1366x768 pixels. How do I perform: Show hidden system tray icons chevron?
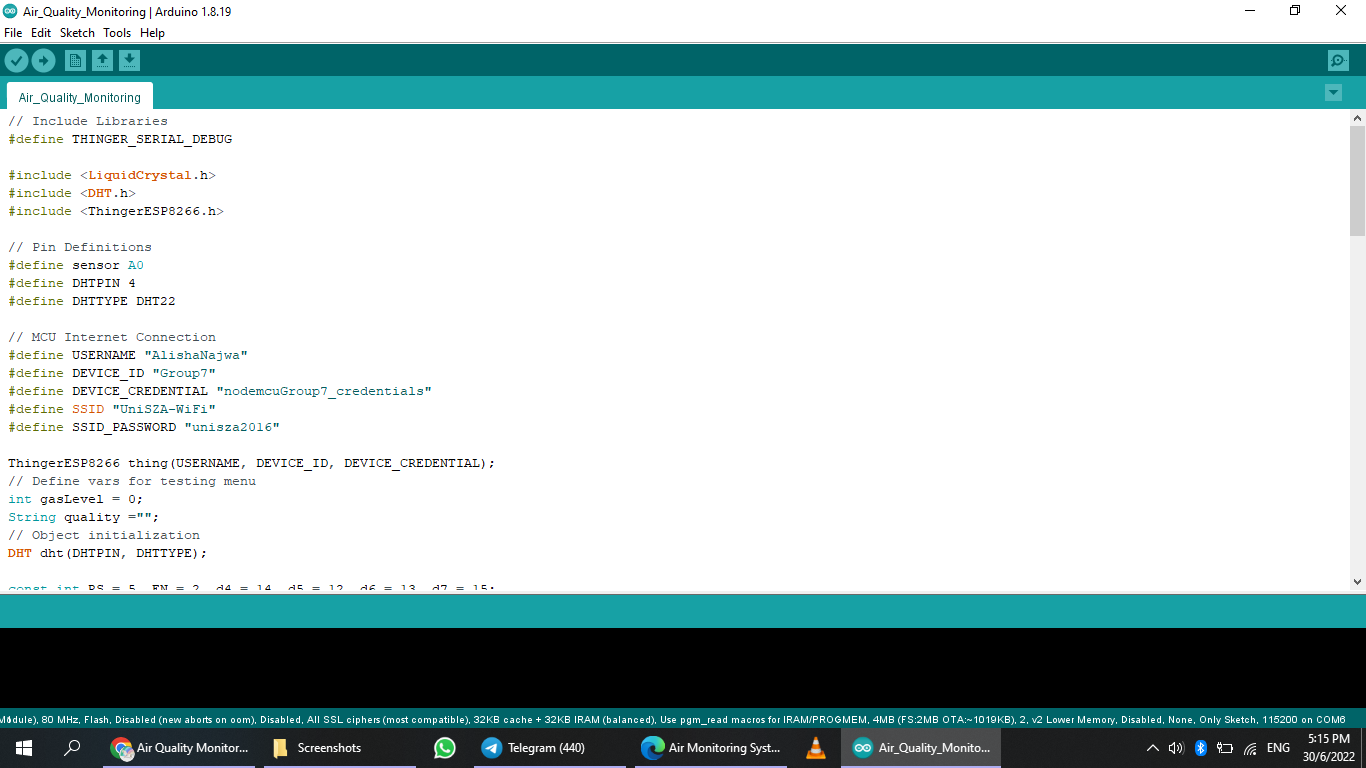click(1152, 748)
